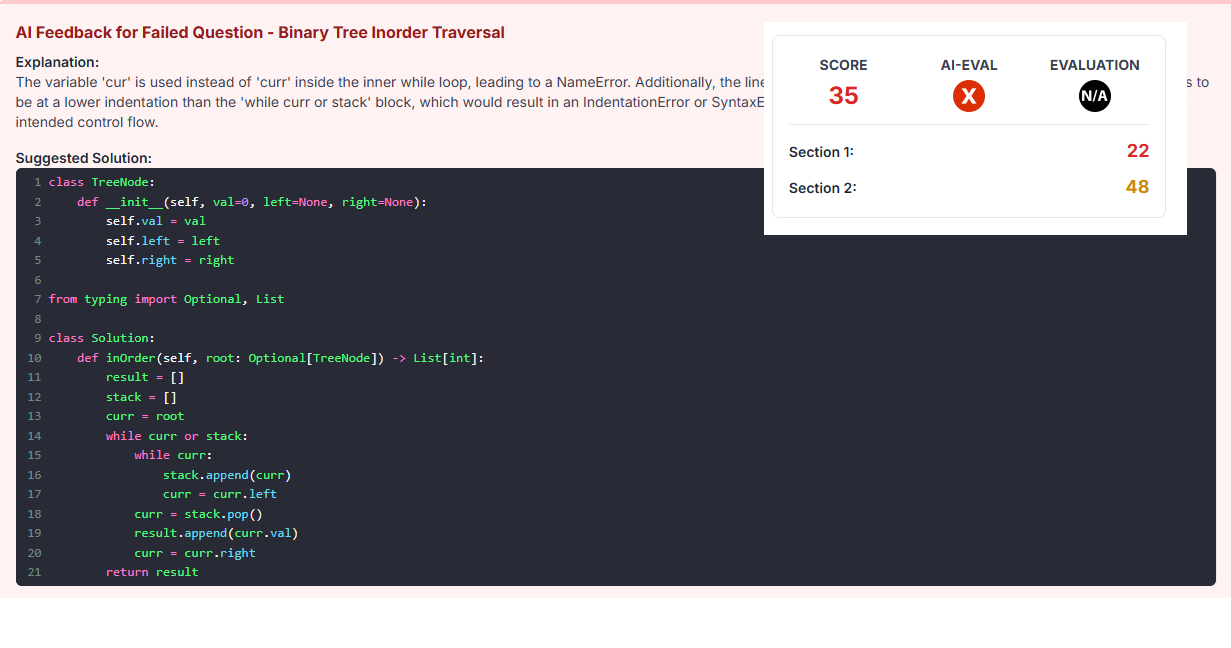Click the dark code editor background
This screenshot has width=1231, height=648.
(700, 450)
